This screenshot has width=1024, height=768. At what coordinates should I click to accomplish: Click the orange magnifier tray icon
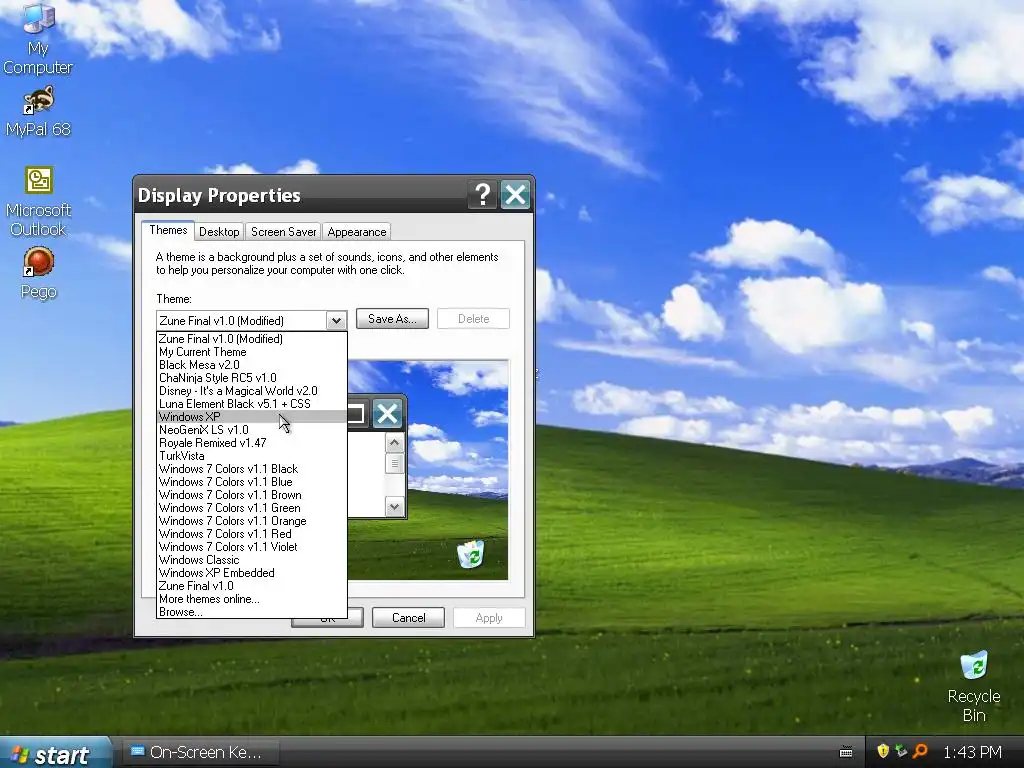click(x=920, y=751)
